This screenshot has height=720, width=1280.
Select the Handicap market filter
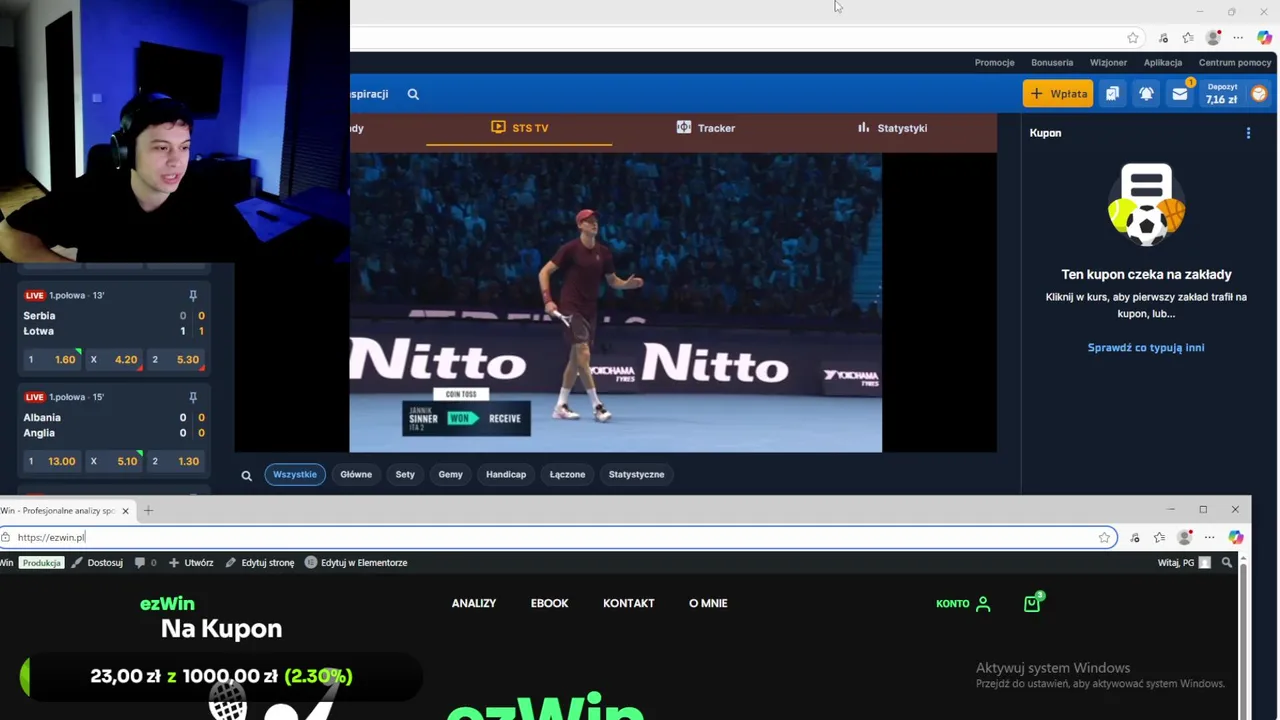506,474
